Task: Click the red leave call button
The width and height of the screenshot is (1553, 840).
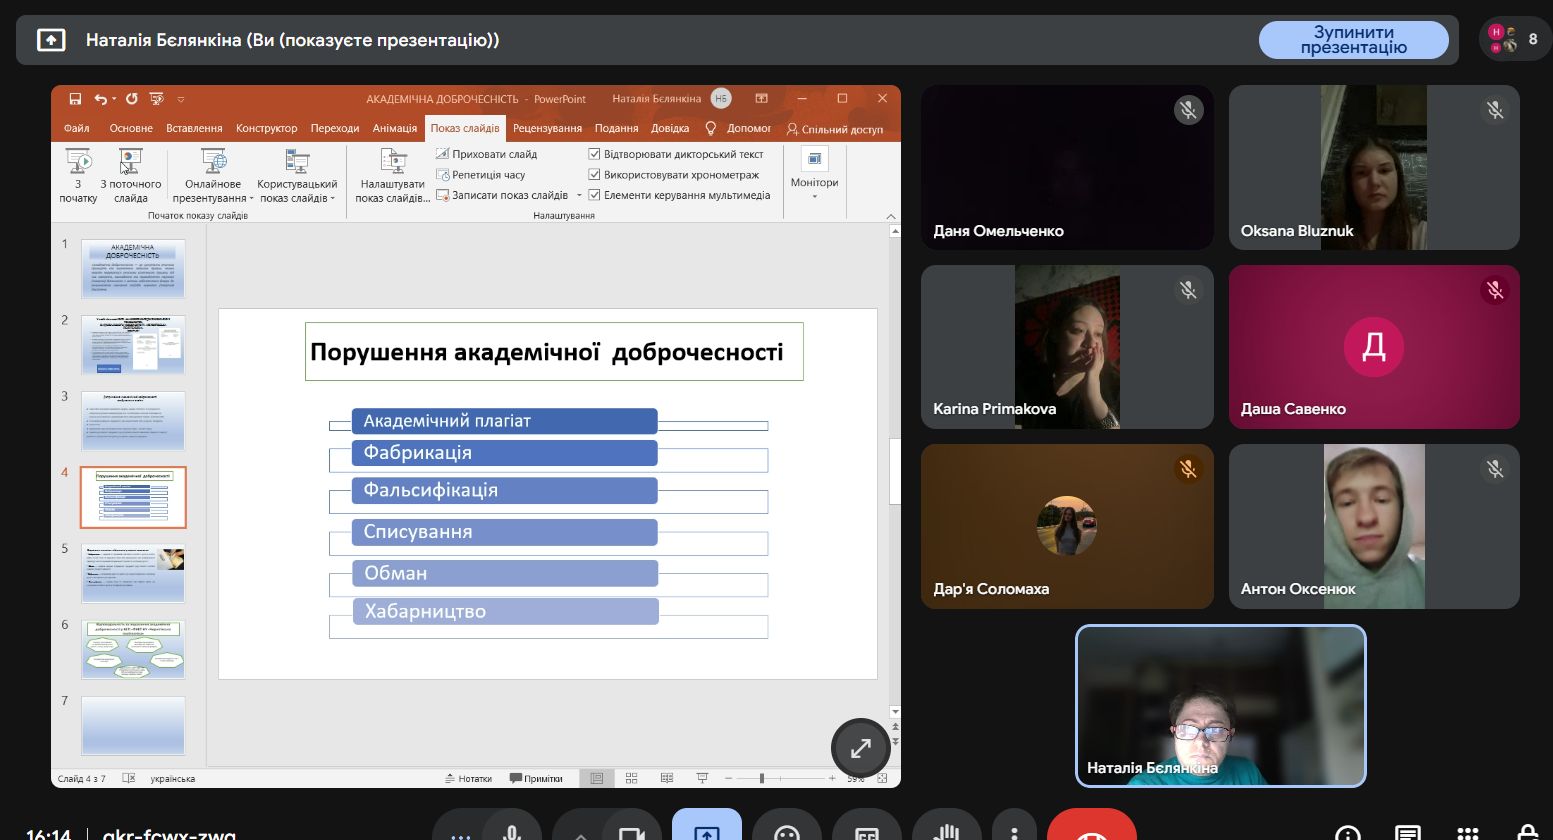Action: [1091, 830]
